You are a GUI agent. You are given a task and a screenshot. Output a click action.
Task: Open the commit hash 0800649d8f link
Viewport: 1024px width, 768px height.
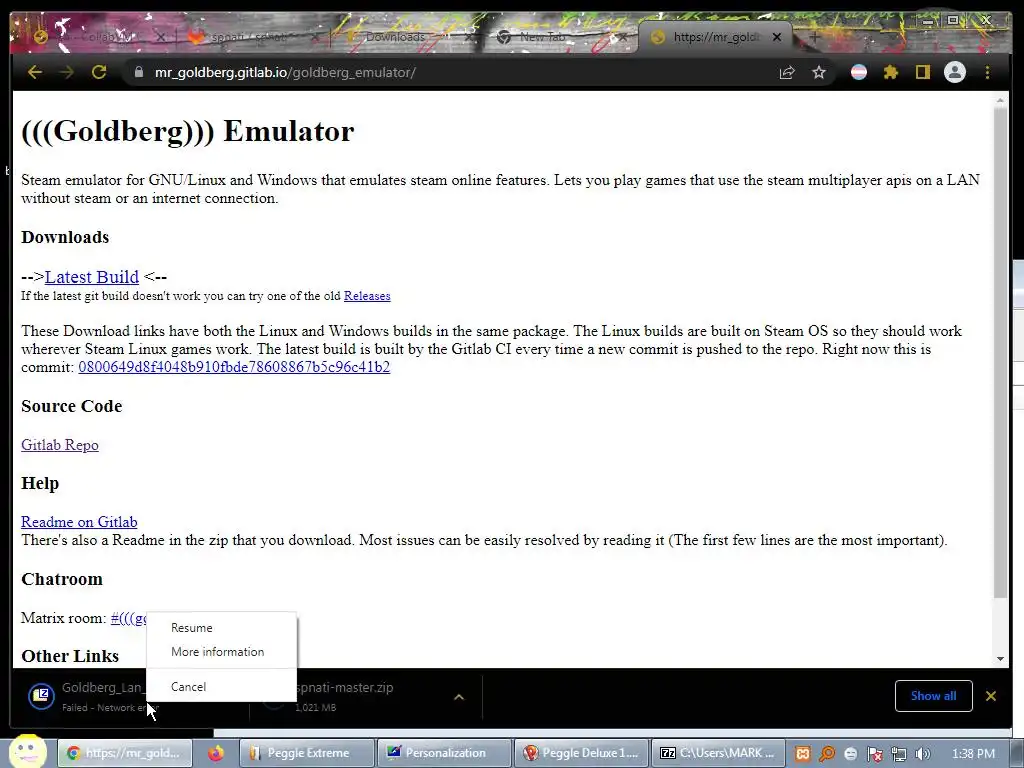point(234,367)
